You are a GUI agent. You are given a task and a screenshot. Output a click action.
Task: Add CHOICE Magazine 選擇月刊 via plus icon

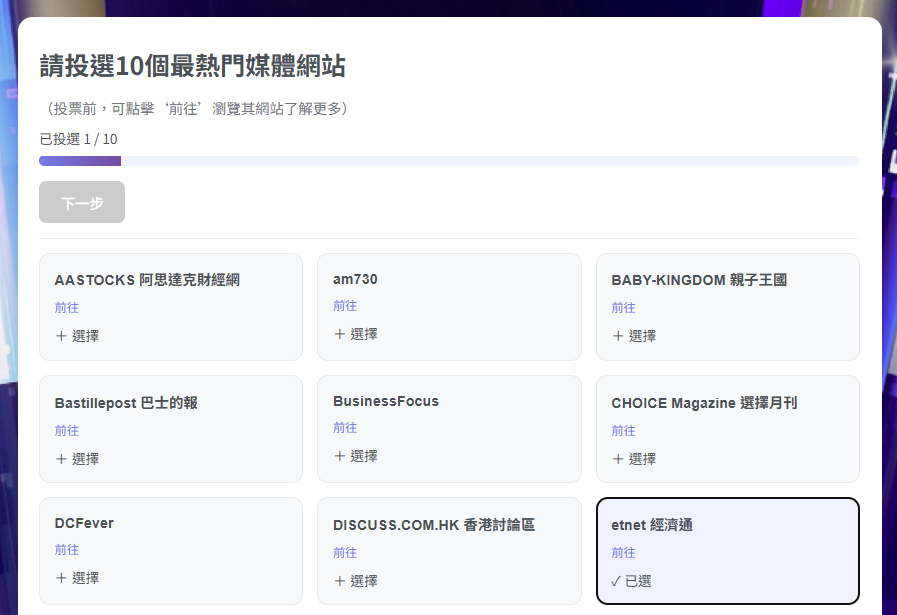pyautogui.click(x=634, y=459)
